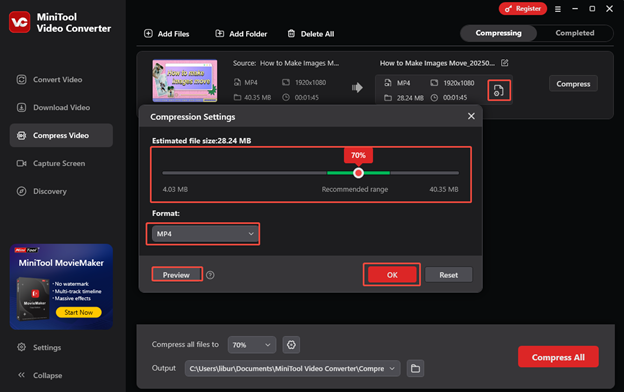Switch to the Completed tab
Viewport: 624px width, 392px height.
pos(575,33)
